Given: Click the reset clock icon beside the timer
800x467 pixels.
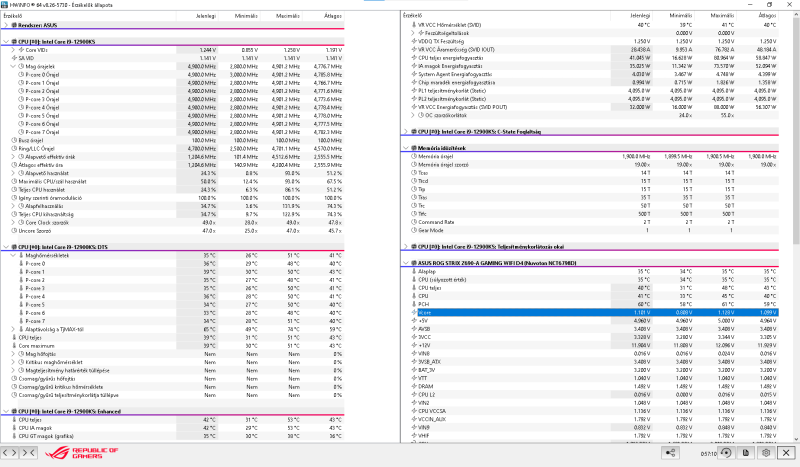Looking at the screenshot, I should tap(726, 453).
